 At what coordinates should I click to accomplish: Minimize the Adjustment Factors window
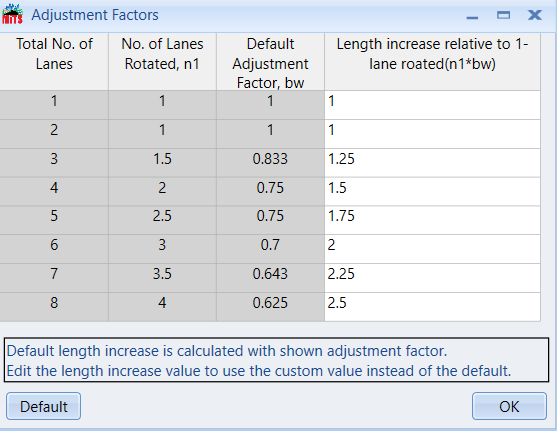click(472, 15)
